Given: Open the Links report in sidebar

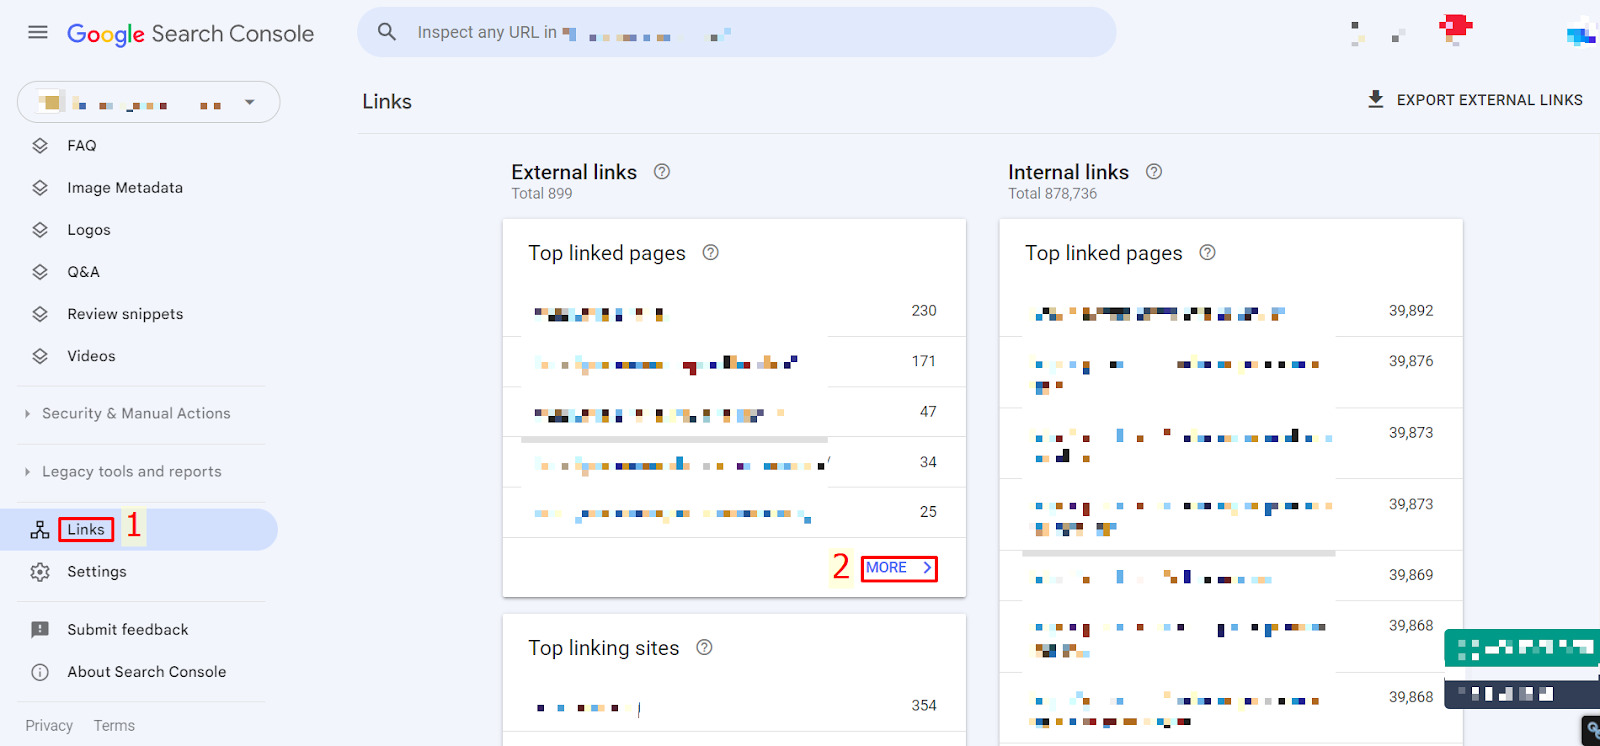Looking at the screenshot, I should [86, 530].
